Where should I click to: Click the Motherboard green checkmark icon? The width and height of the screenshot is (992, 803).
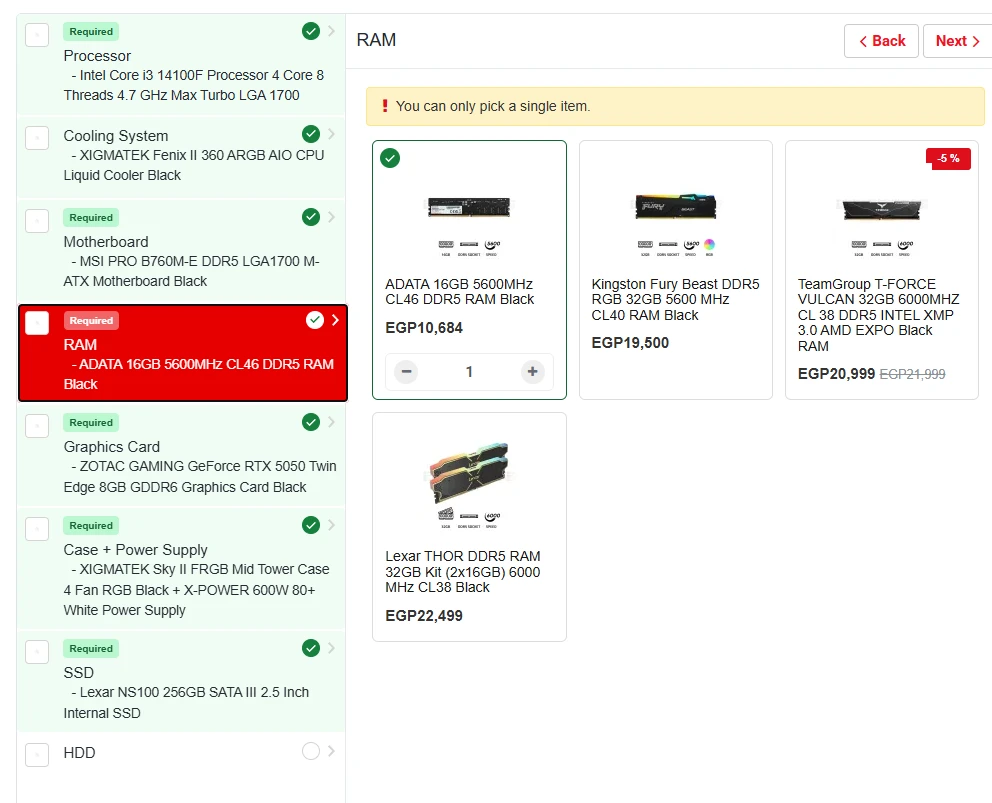point(311,217)
